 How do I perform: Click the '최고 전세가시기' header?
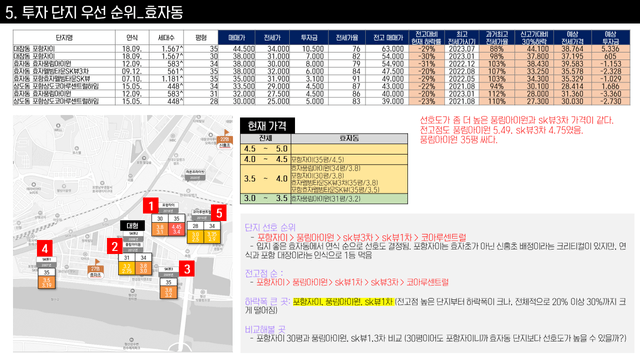point(462,38)
